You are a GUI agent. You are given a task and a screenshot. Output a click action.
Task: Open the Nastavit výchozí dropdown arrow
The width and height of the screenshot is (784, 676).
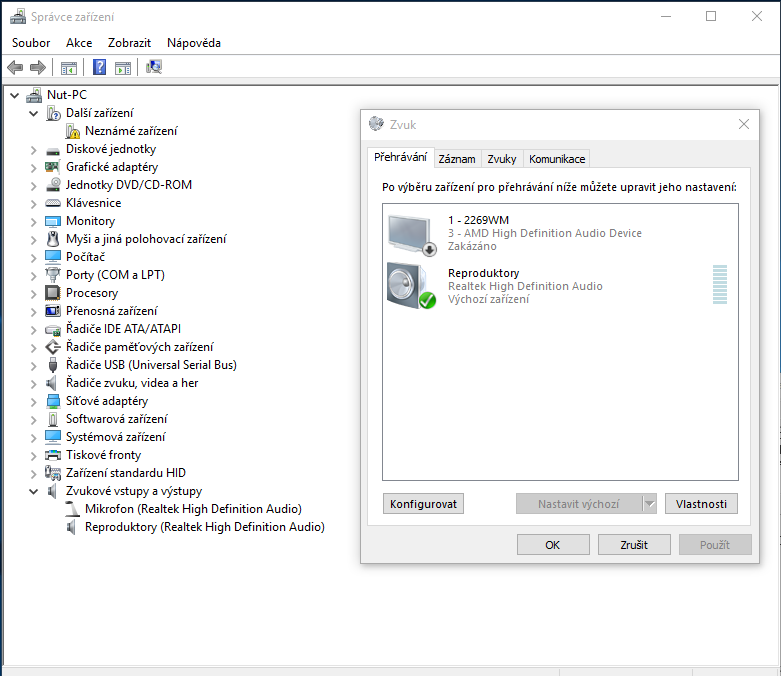[x=650, y=504]
